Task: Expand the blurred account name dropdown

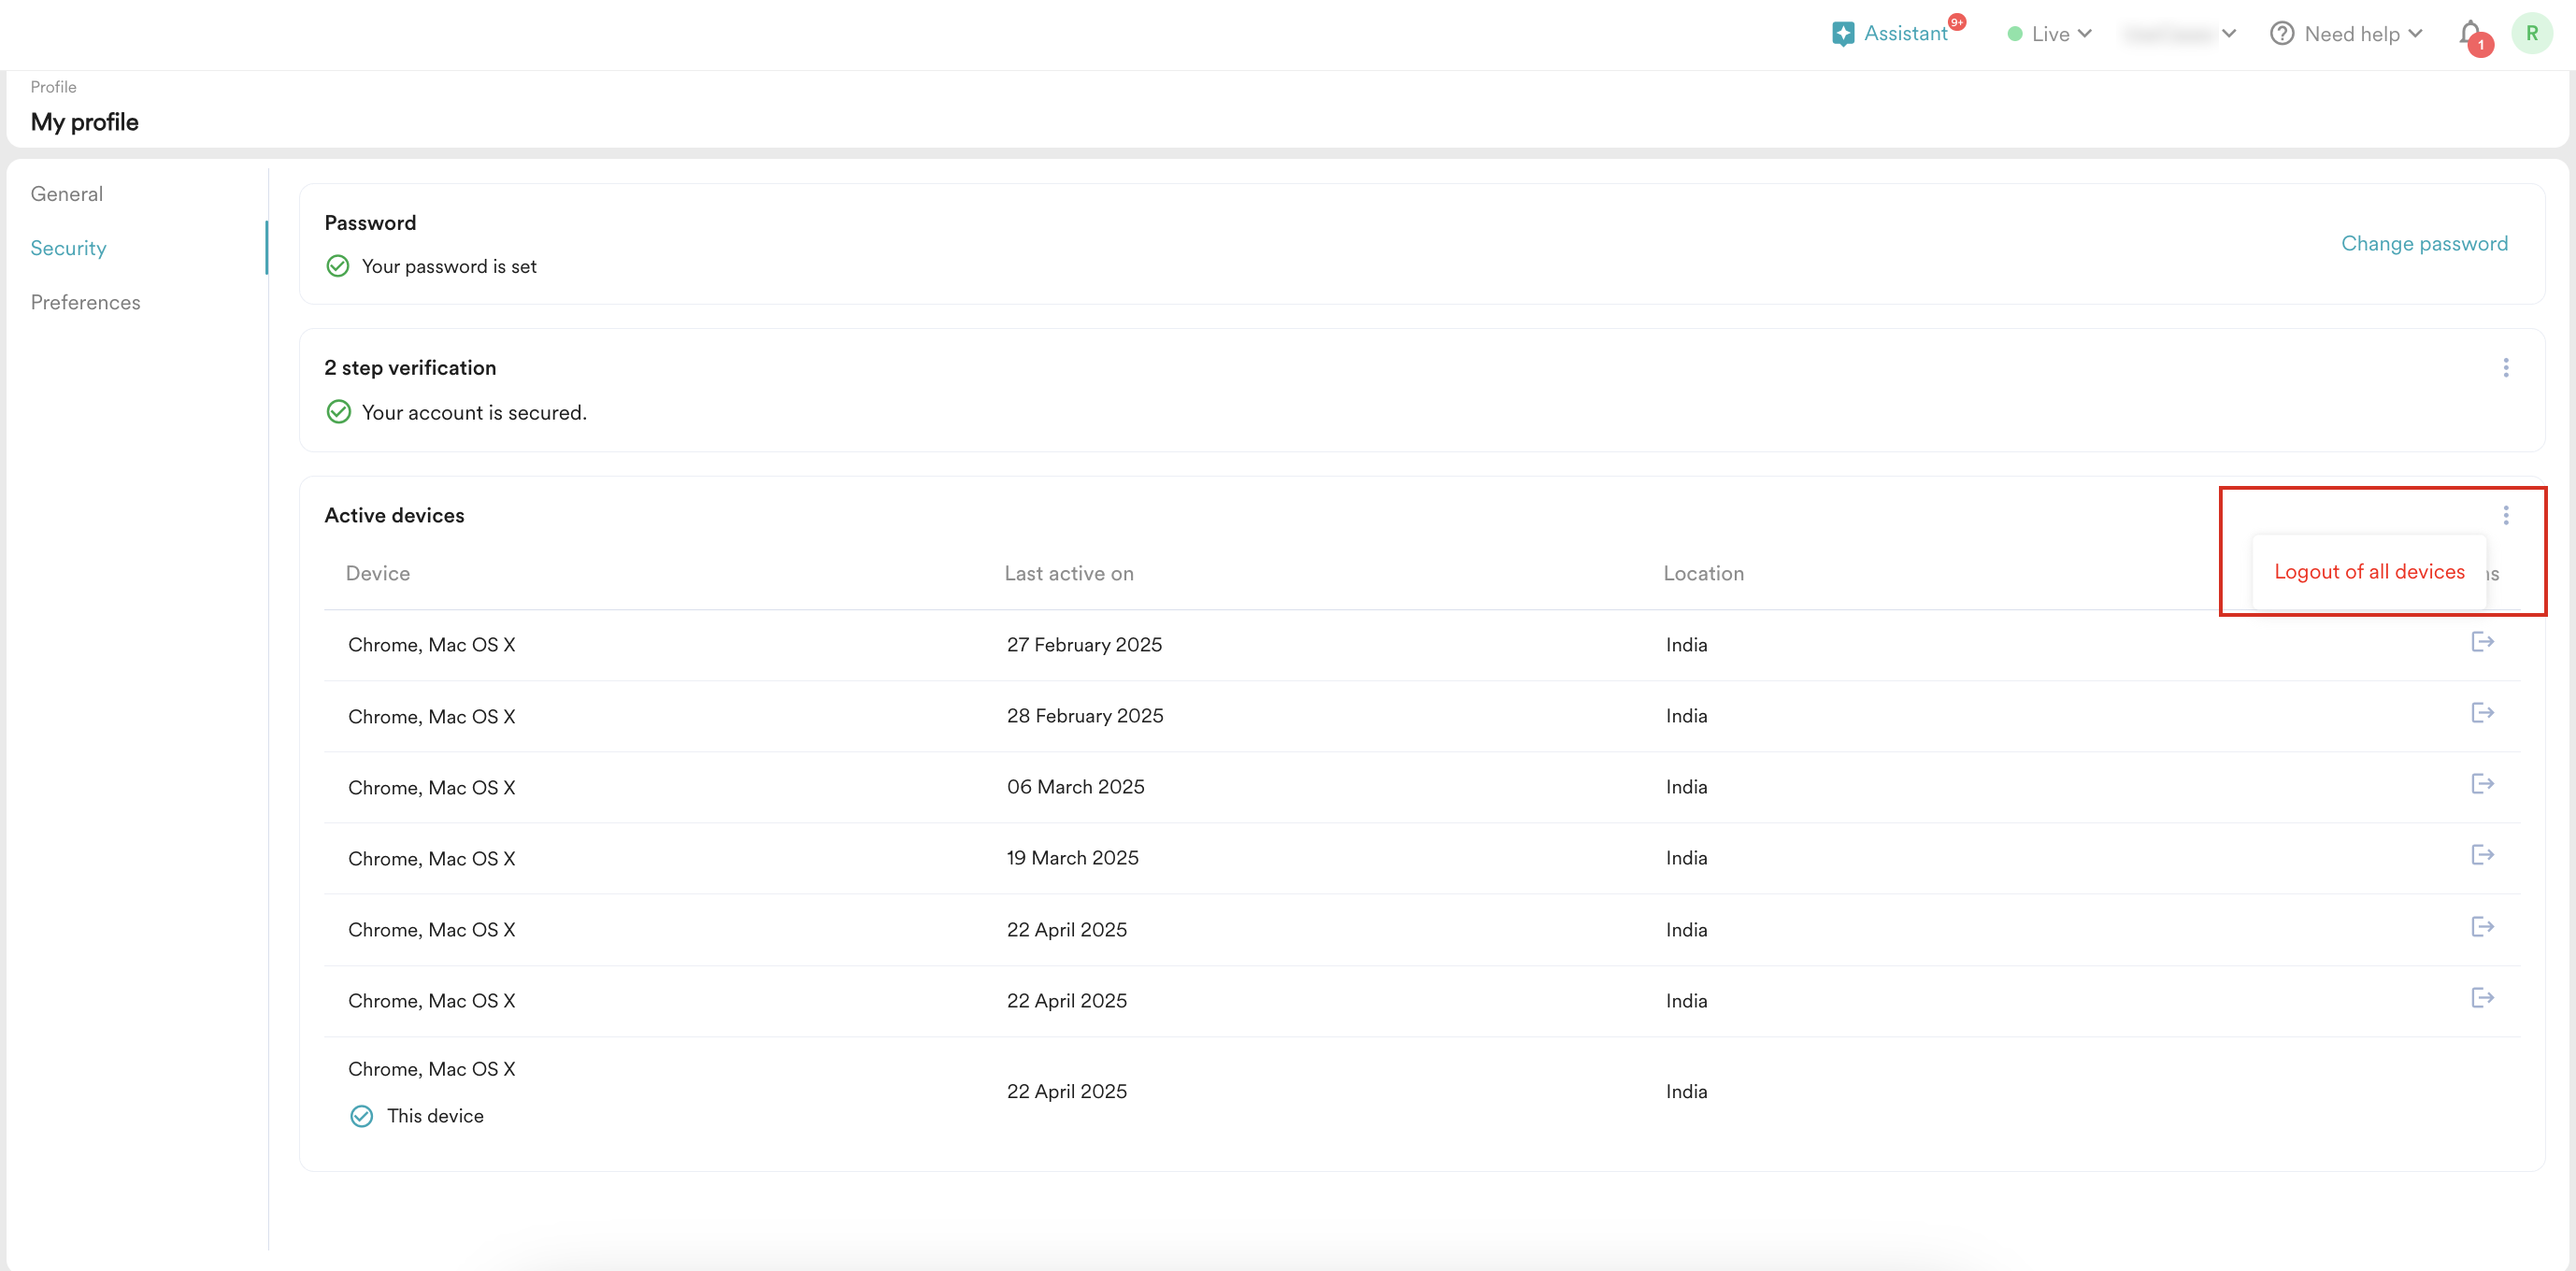Action: (x=2178, y=34)
